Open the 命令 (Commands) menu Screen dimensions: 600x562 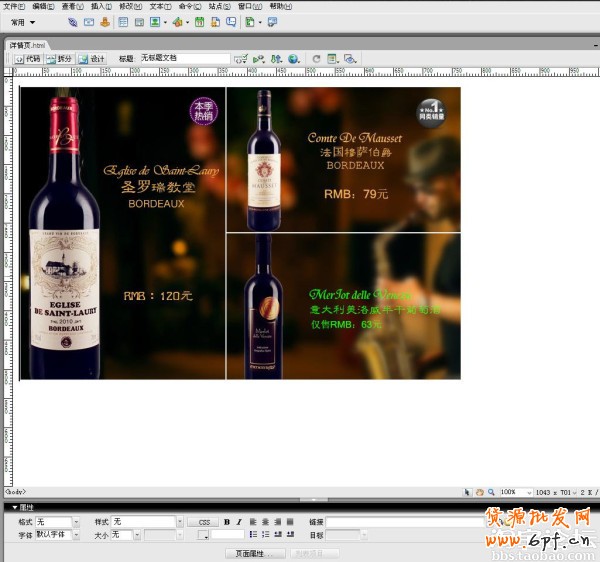tap(190, 7)
